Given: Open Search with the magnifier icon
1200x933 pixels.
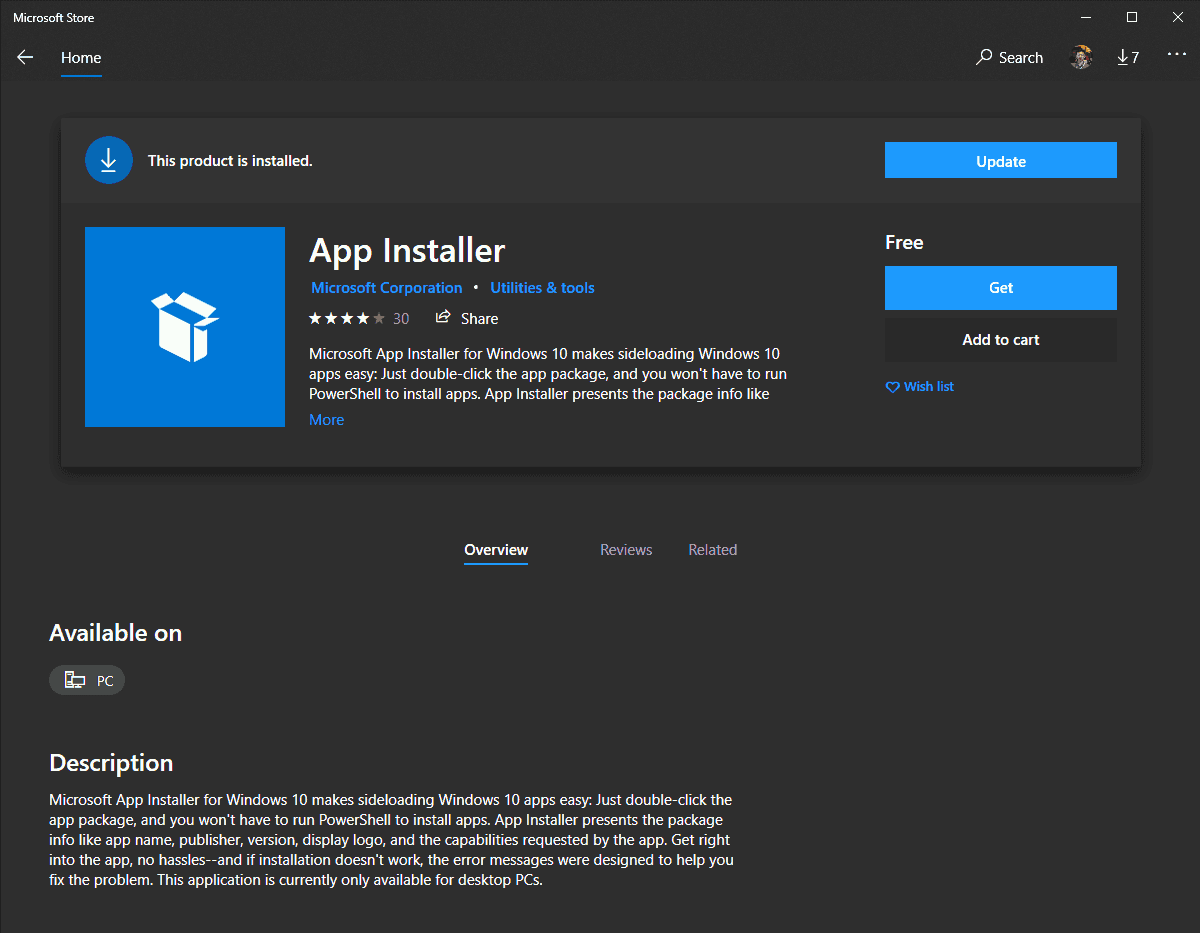Looking at the screenshot, I should click(985, 58).
